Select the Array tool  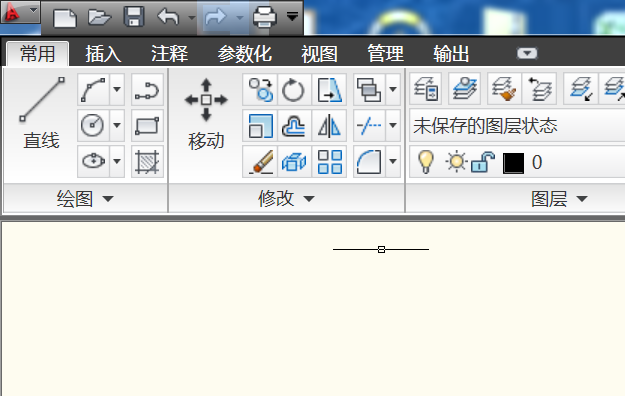329,161
